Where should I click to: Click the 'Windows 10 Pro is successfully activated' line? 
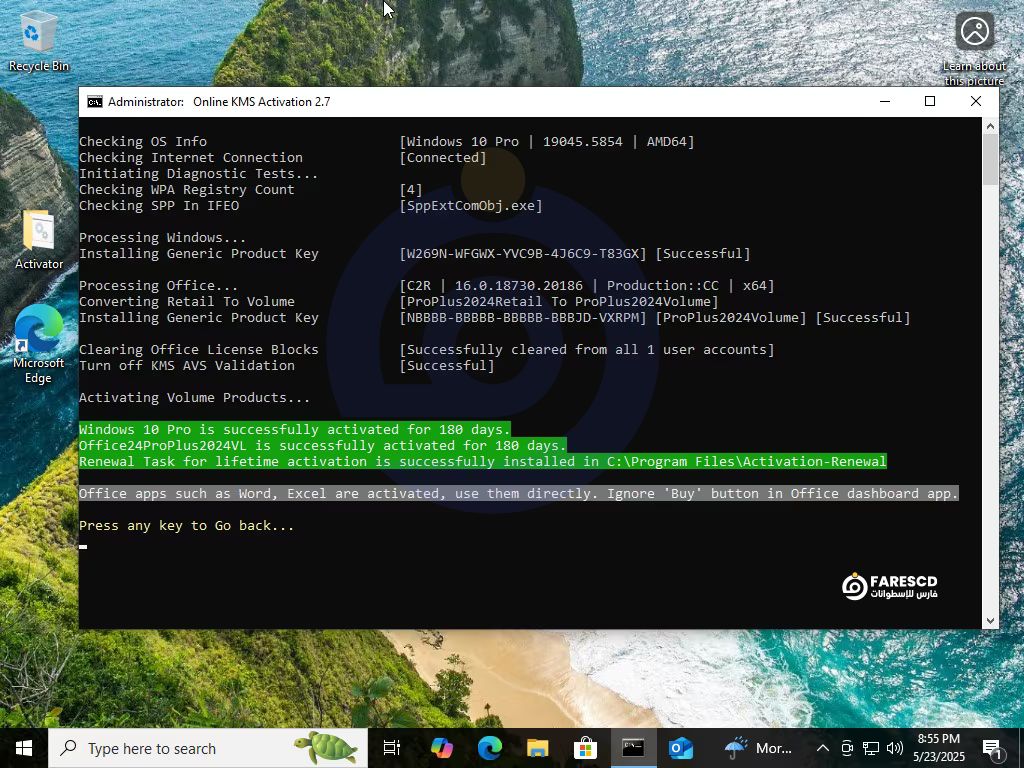pyautogui.click(x=295, y=430)
